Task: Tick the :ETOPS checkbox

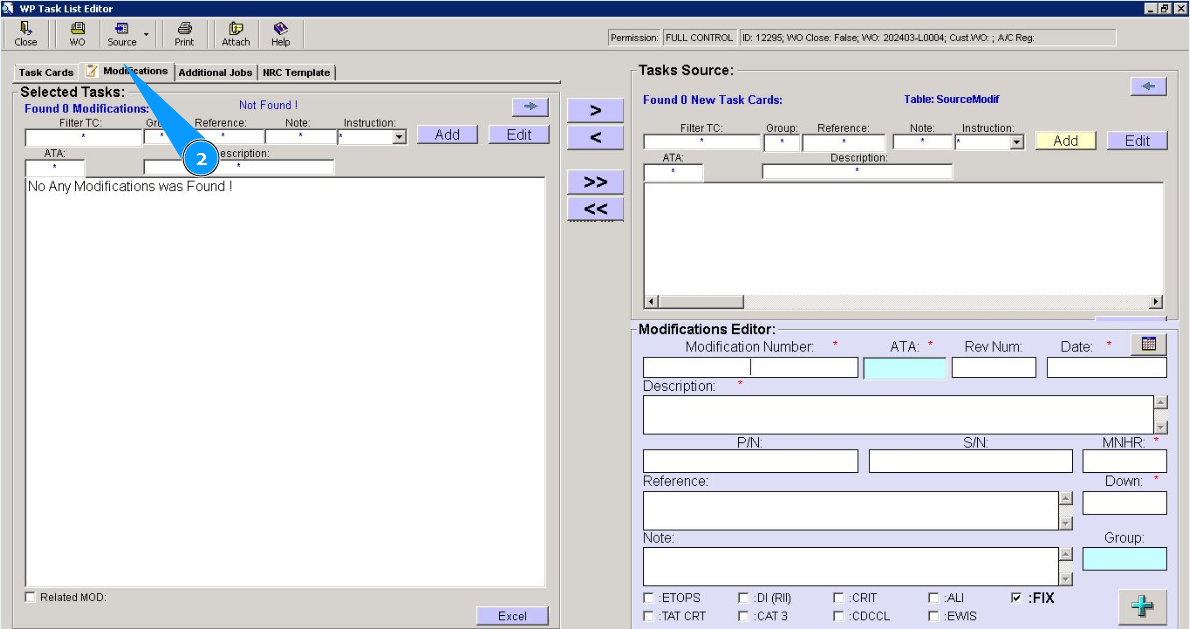Action: [650, 598]
